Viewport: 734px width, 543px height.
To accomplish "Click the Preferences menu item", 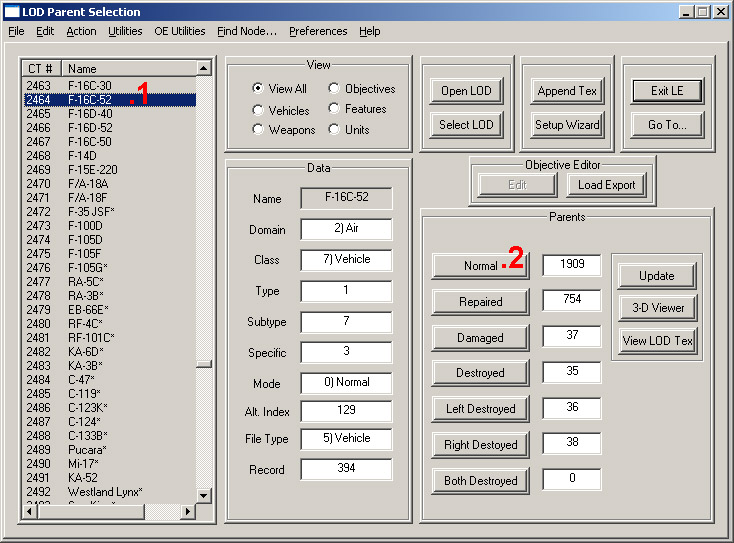I will tap(318, 31).
